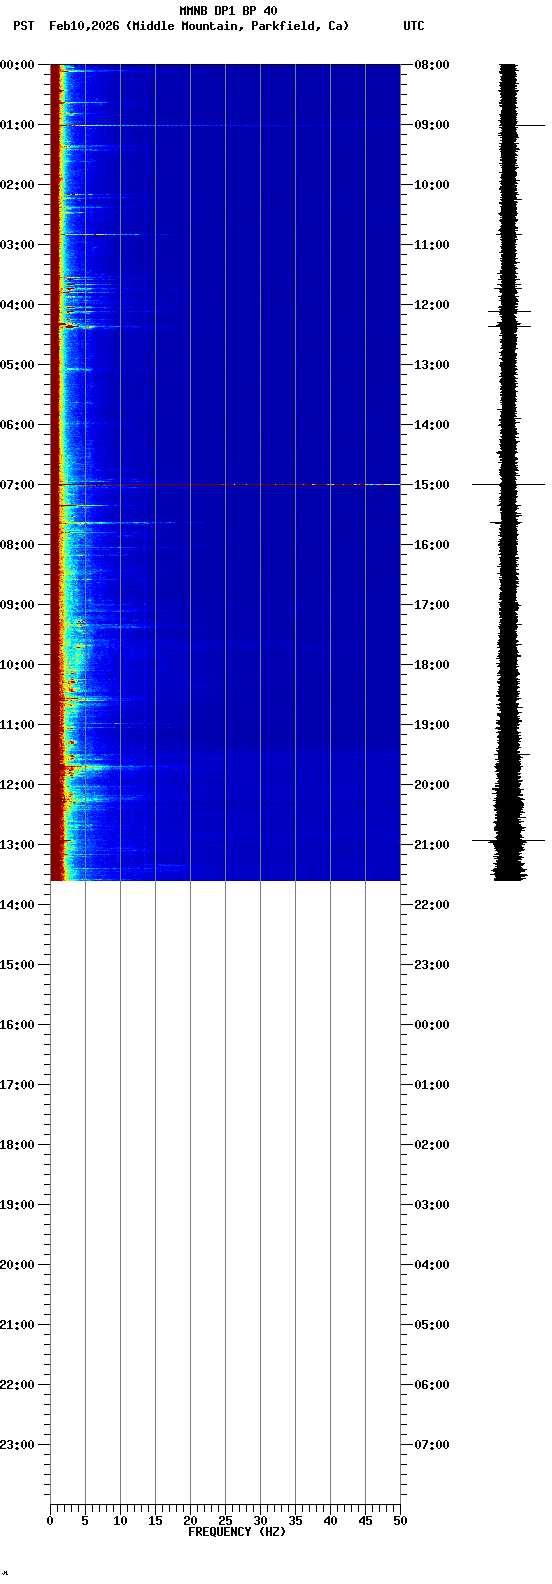Click the "PST" timezone label in the header
Screen dimensions: 552x1584
point(23,26)
